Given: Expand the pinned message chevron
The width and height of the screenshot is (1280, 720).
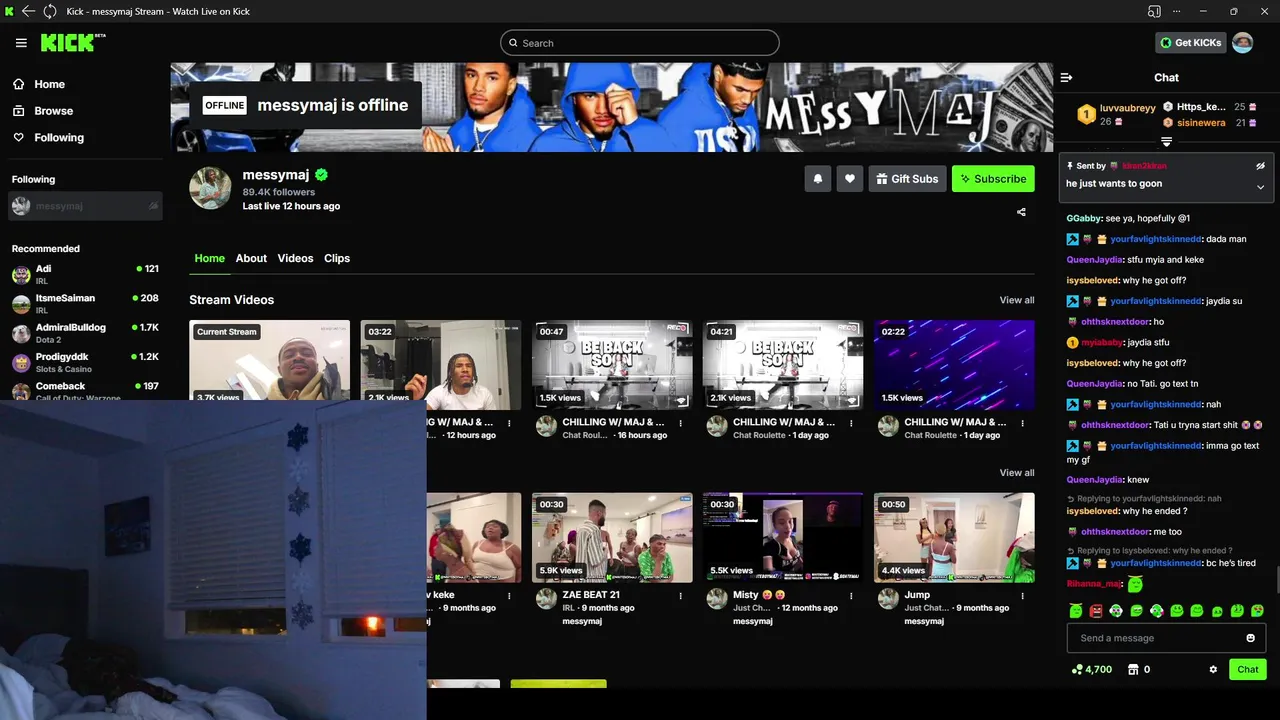Looking at the screenshot, I should (x=1260, y=187).
